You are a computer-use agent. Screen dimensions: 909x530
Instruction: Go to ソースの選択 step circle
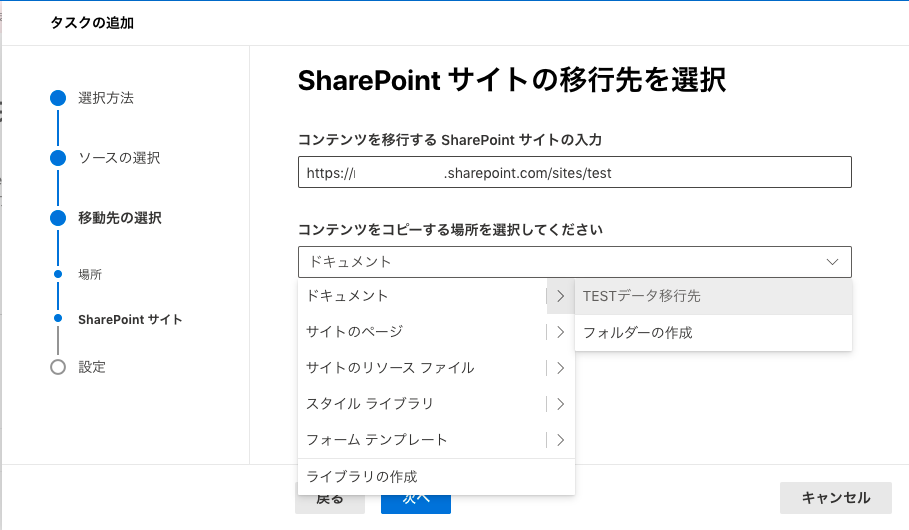coord(58,158)
